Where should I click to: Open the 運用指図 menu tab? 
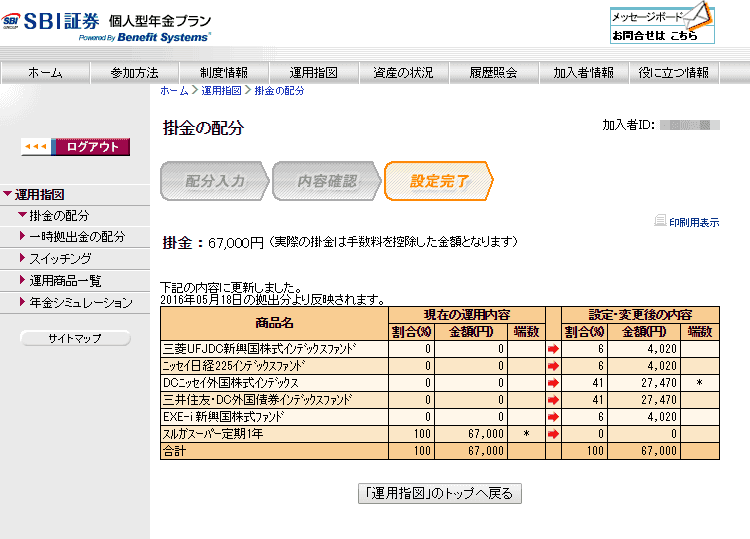314,73
